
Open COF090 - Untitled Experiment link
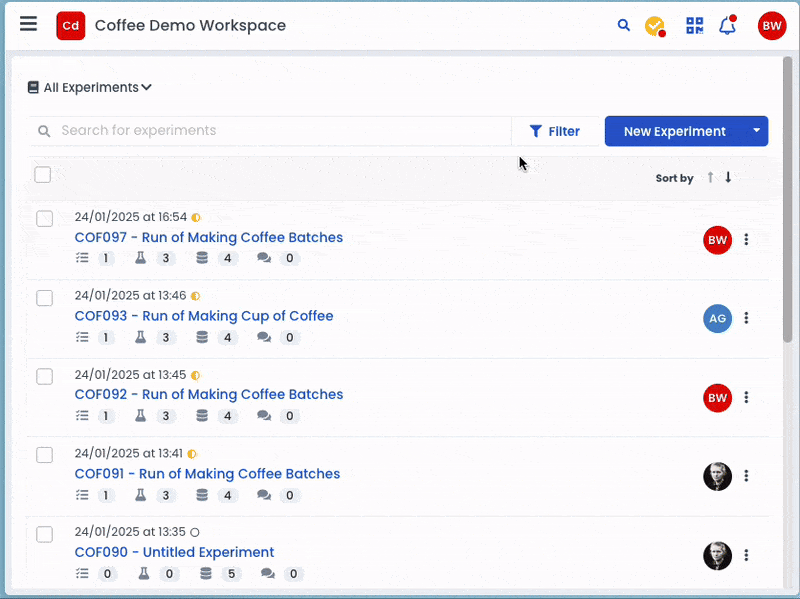click(174, 552)
